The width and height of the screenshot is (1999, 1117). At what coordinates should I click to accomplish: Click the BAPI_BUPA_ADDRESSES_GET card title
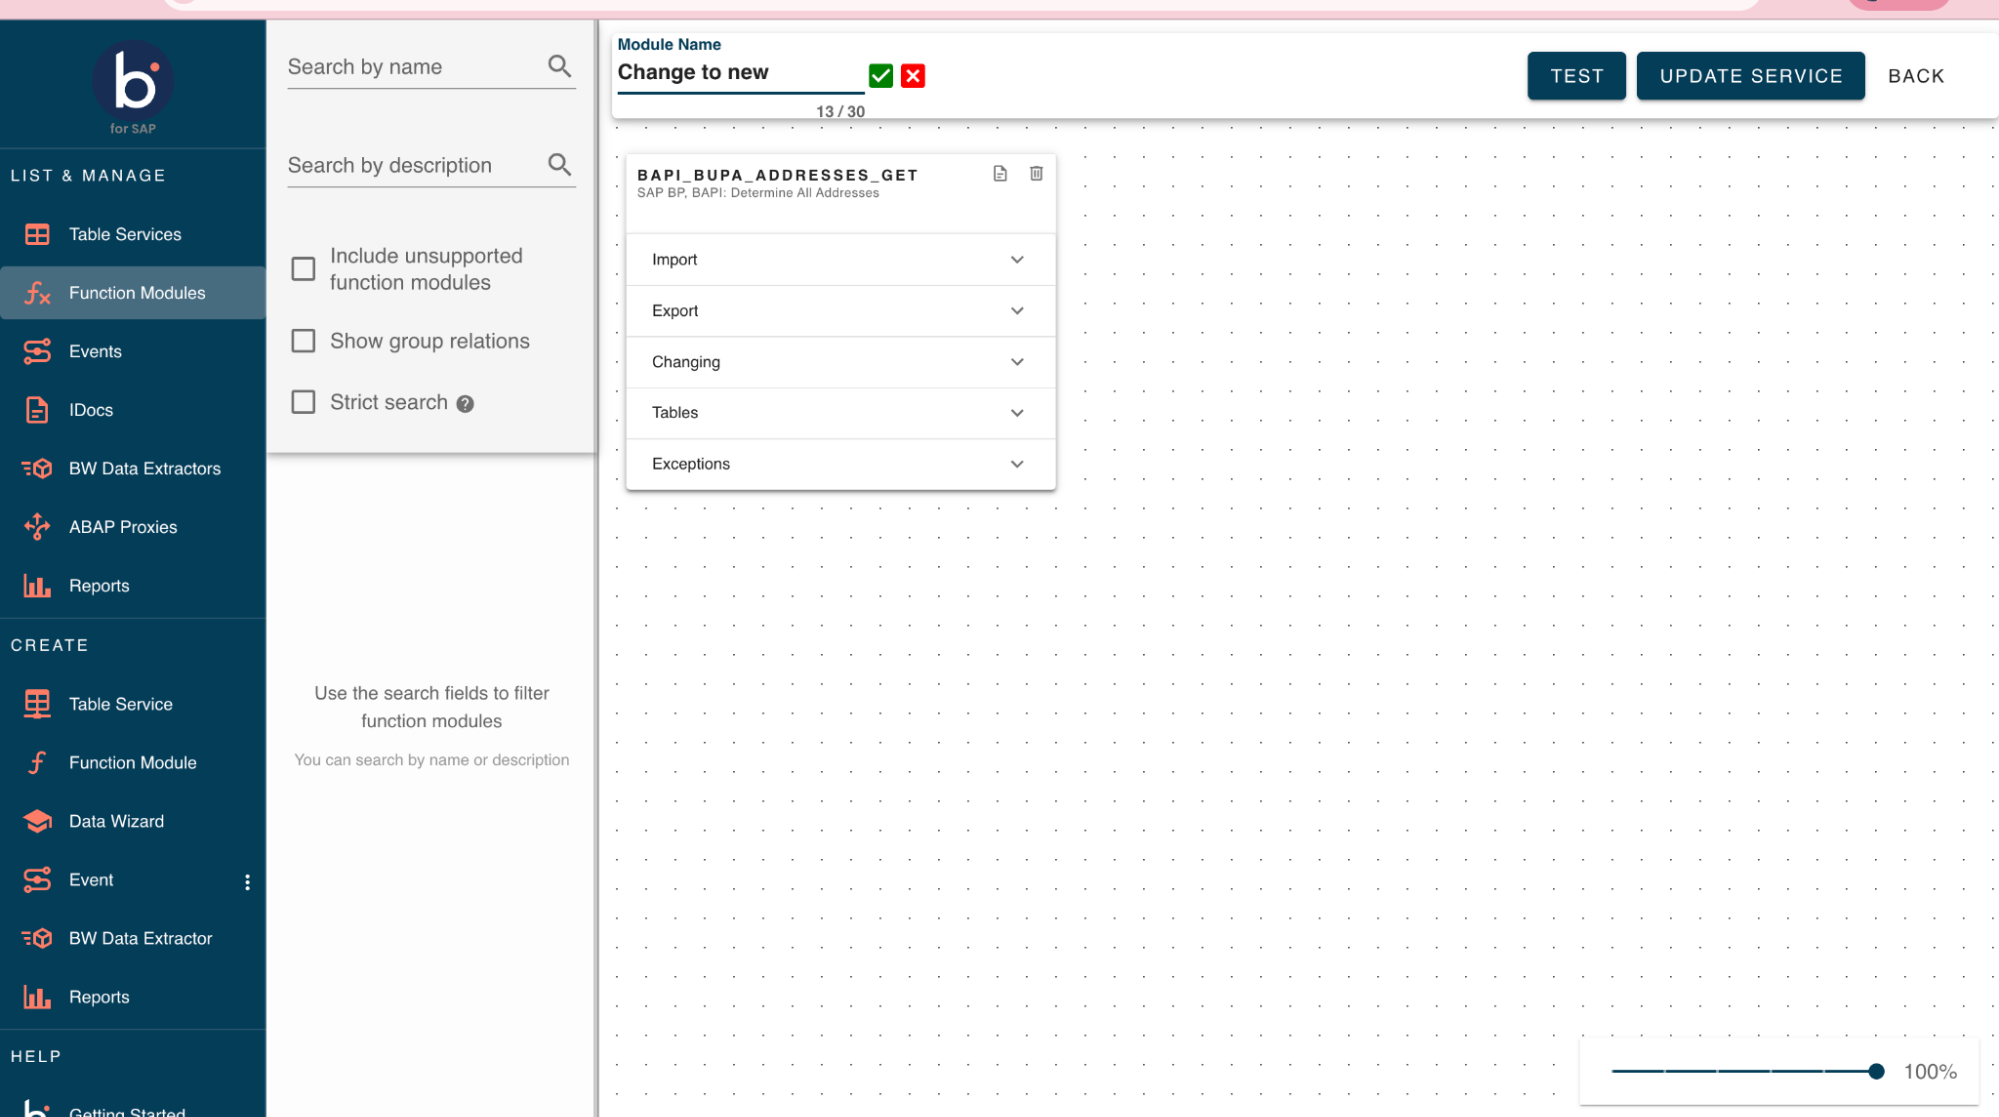click(778, 175)
